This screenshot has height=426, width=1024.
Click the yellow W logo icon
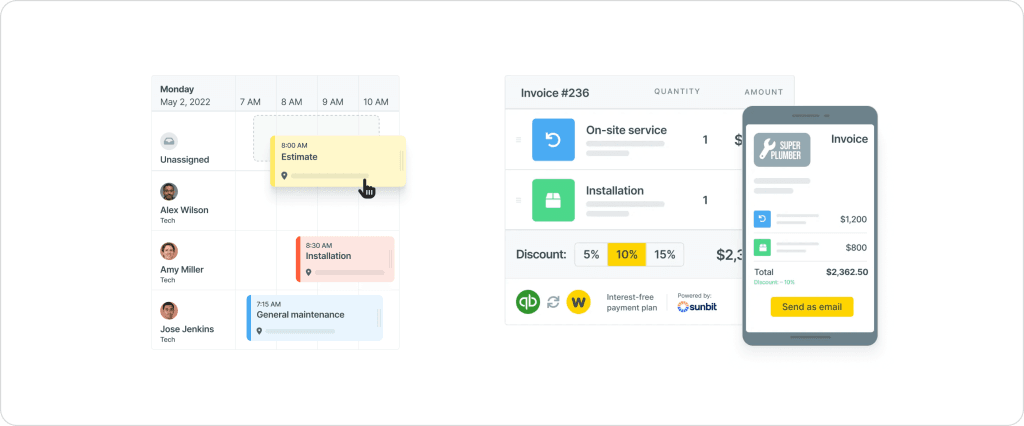[578, 301]
